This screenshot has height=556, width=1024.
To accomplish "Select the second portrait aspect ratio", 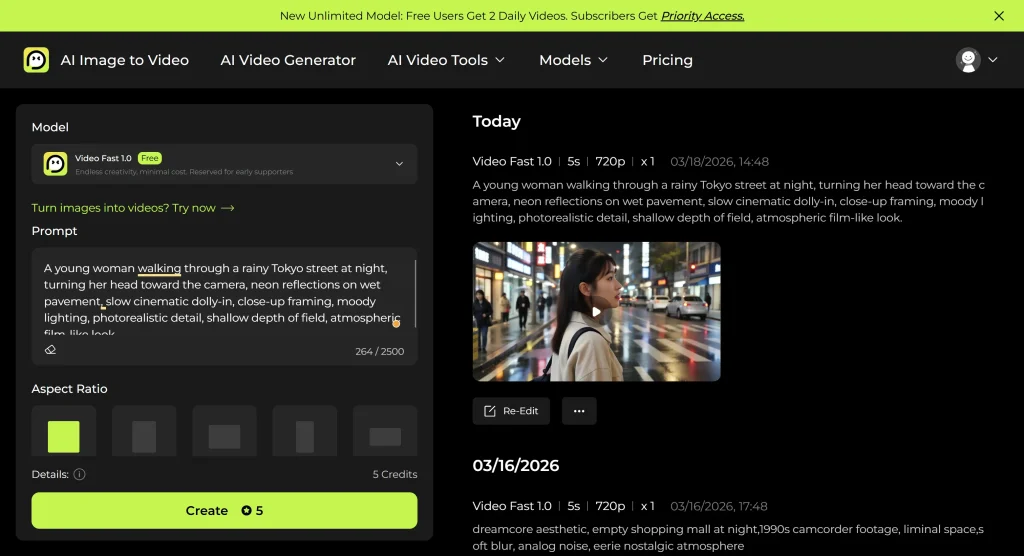I will (144, 431).
